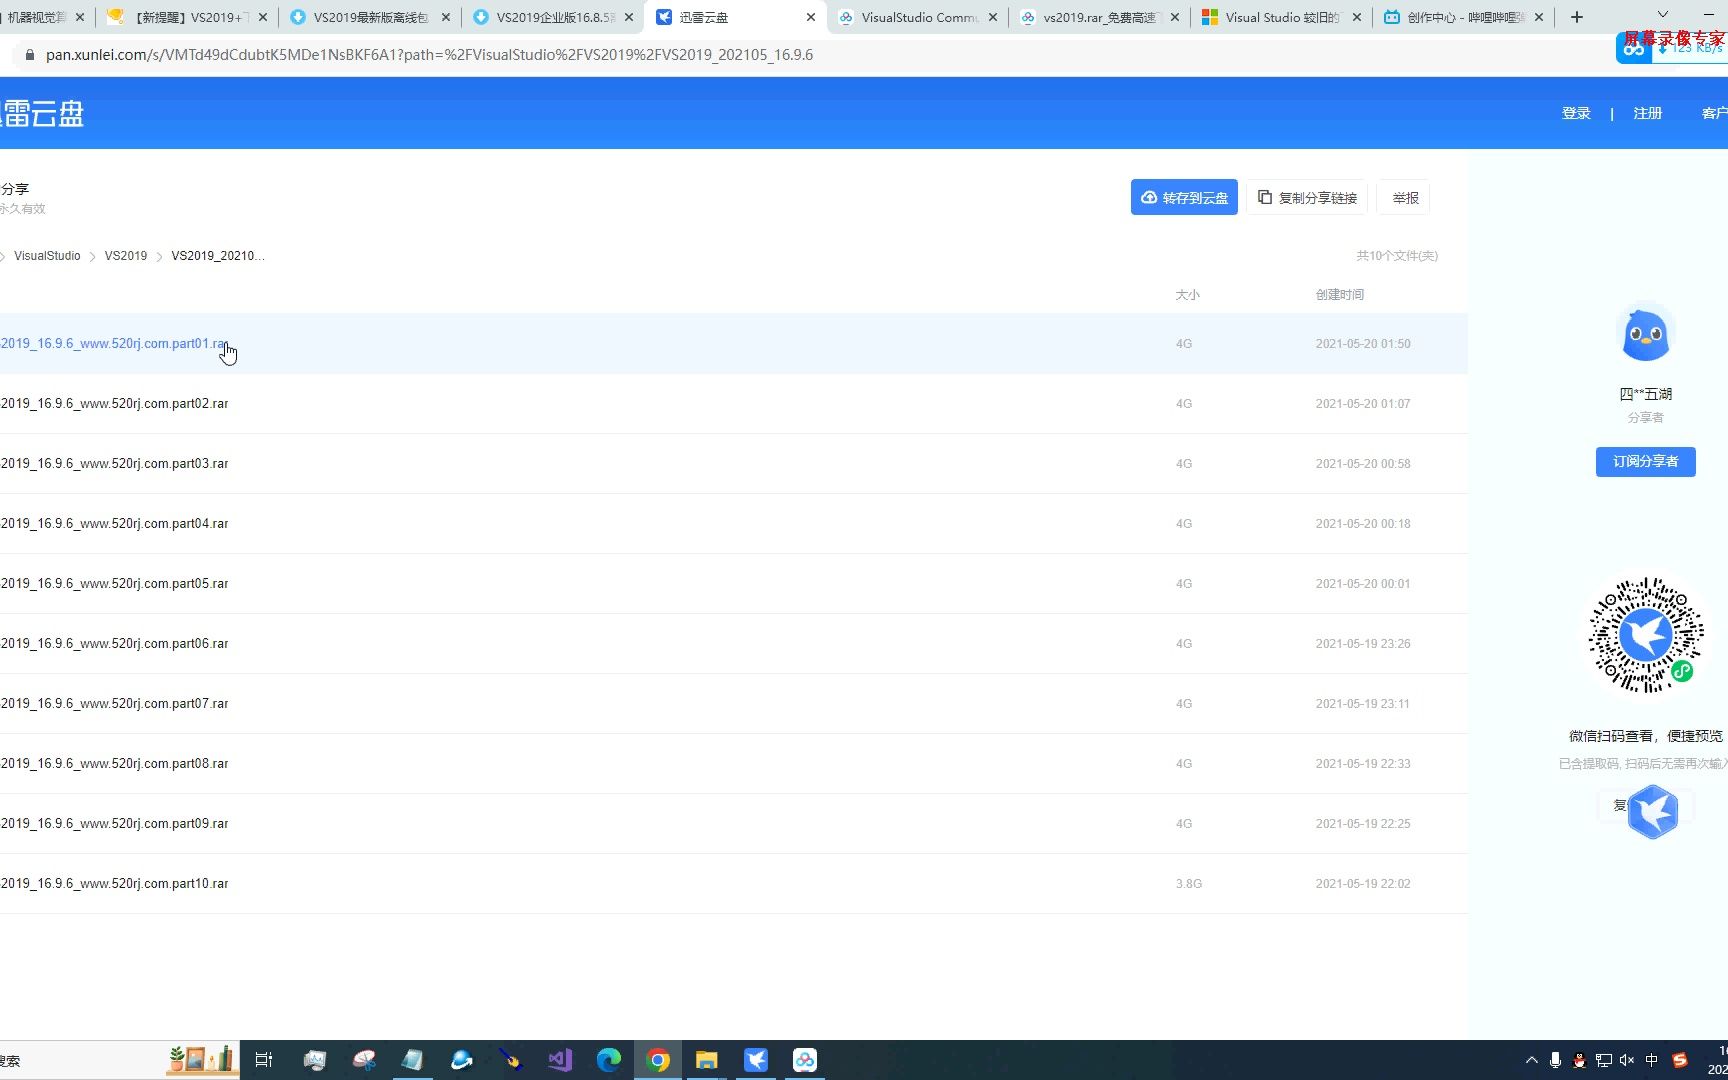The image size is (1728, 1080).
Task: Switch to the VS2019最新版离线包 tab
Action: [x=368, y=17]
